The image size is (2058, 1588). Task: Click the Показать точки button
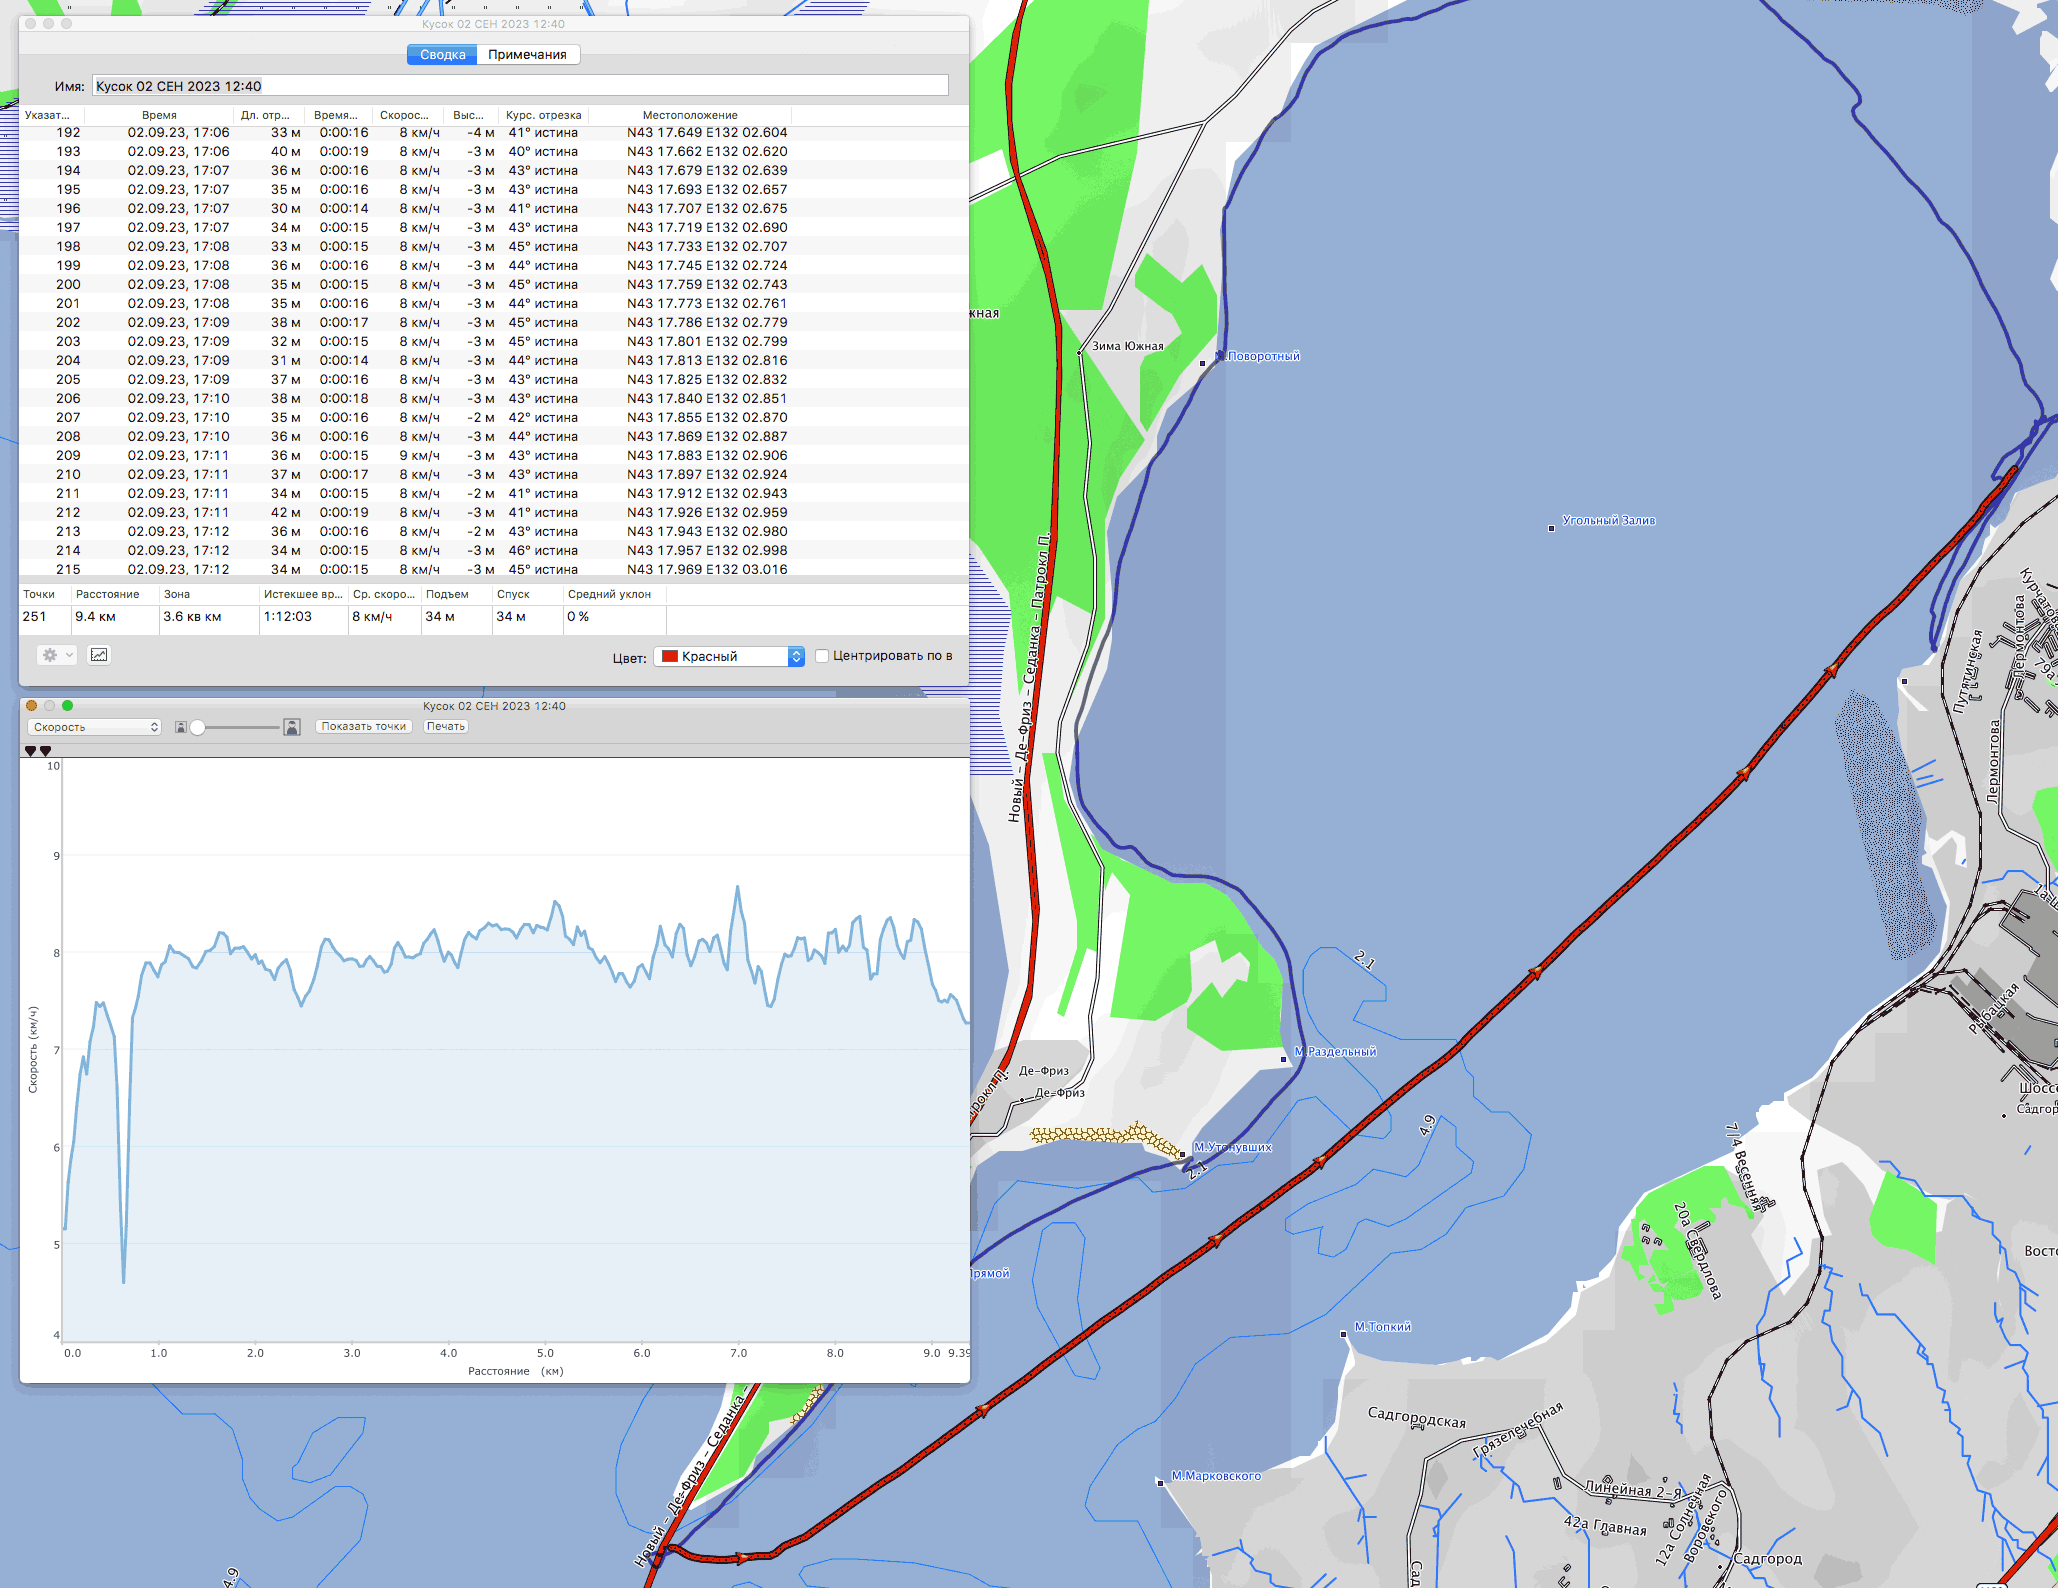coord(363,727)
